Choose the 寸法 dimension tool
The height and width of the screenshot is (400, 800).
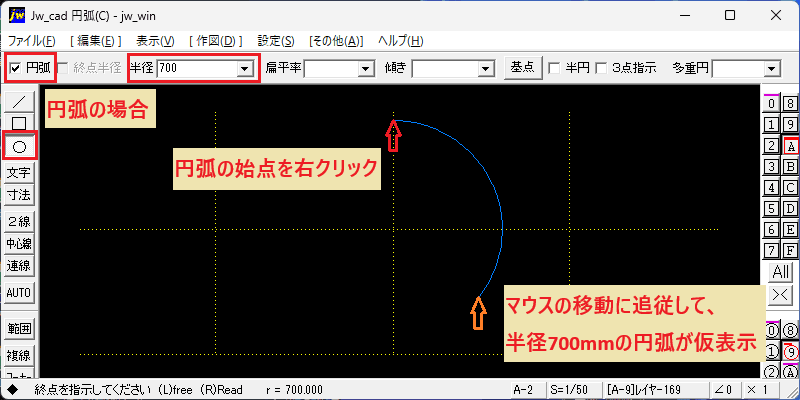tap(19, 195)
